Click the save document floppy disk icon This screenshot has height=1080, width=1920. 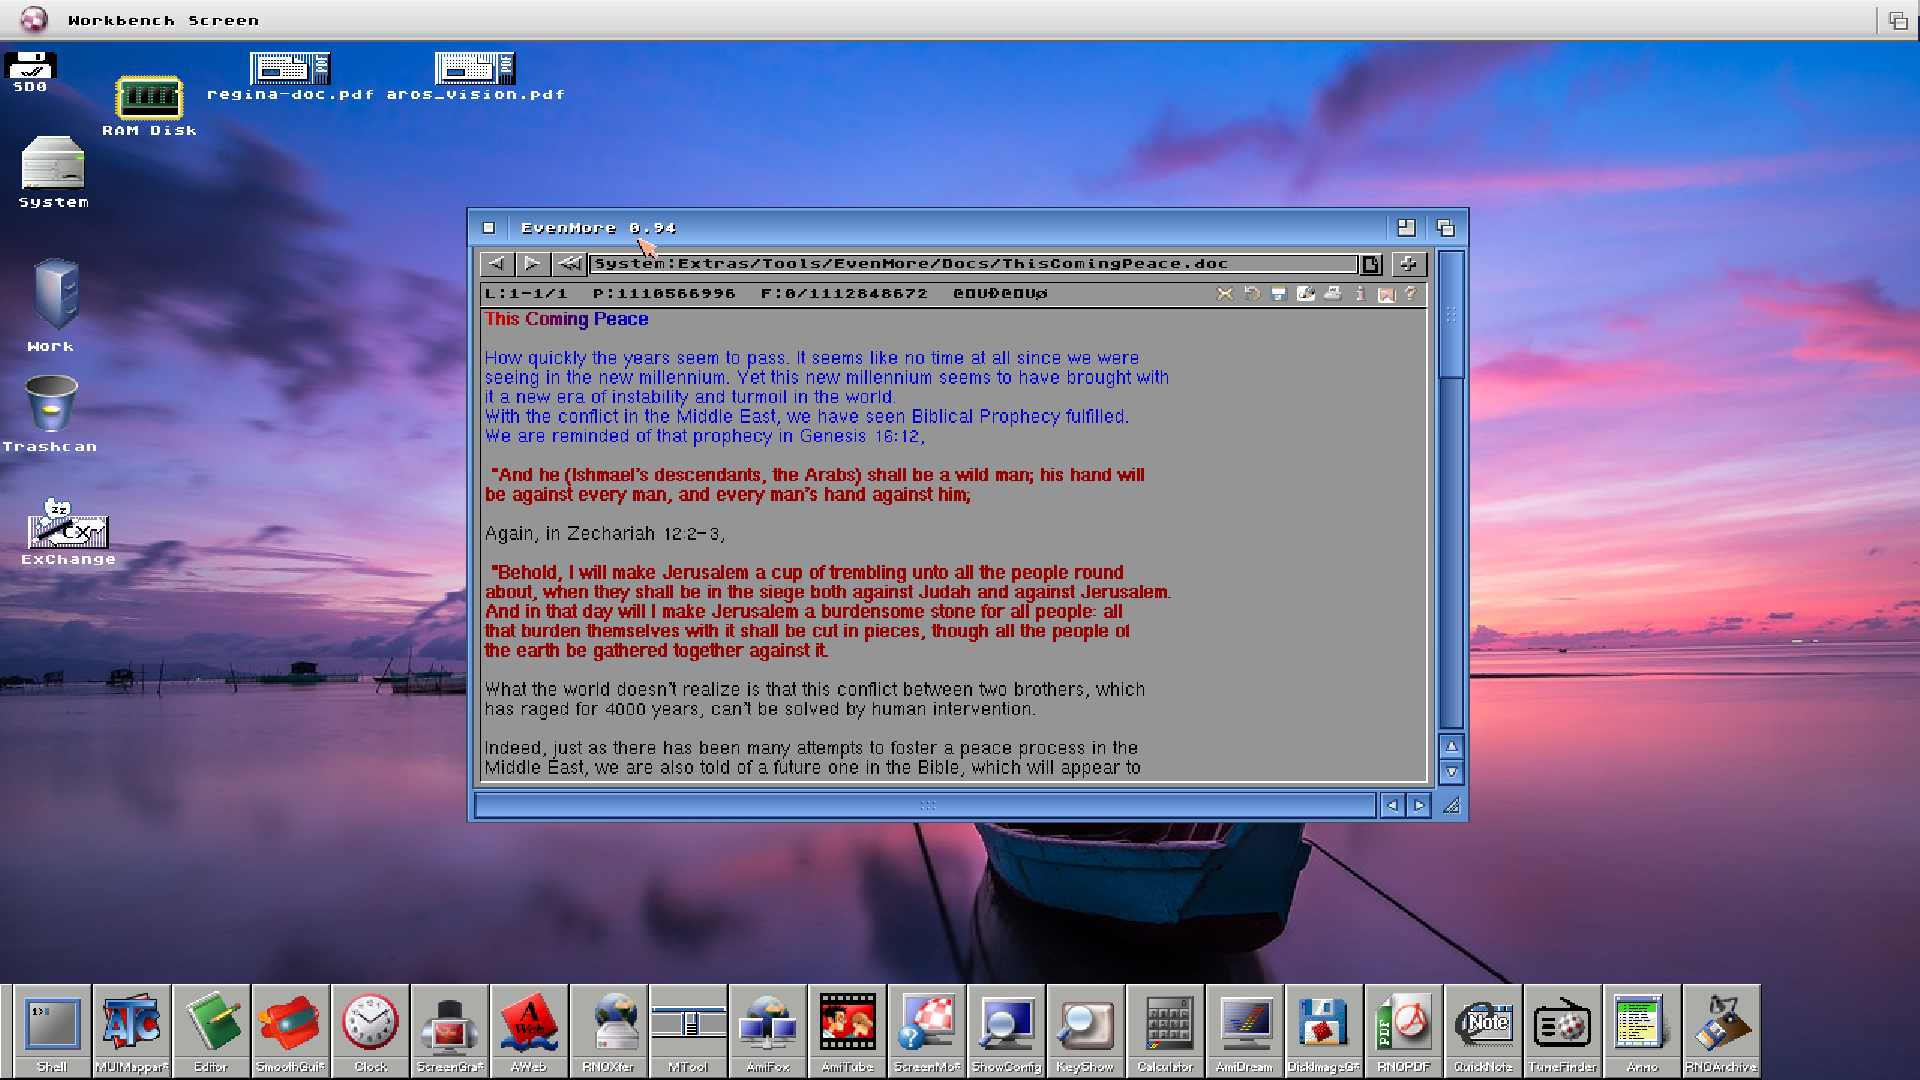(1278, 293)
